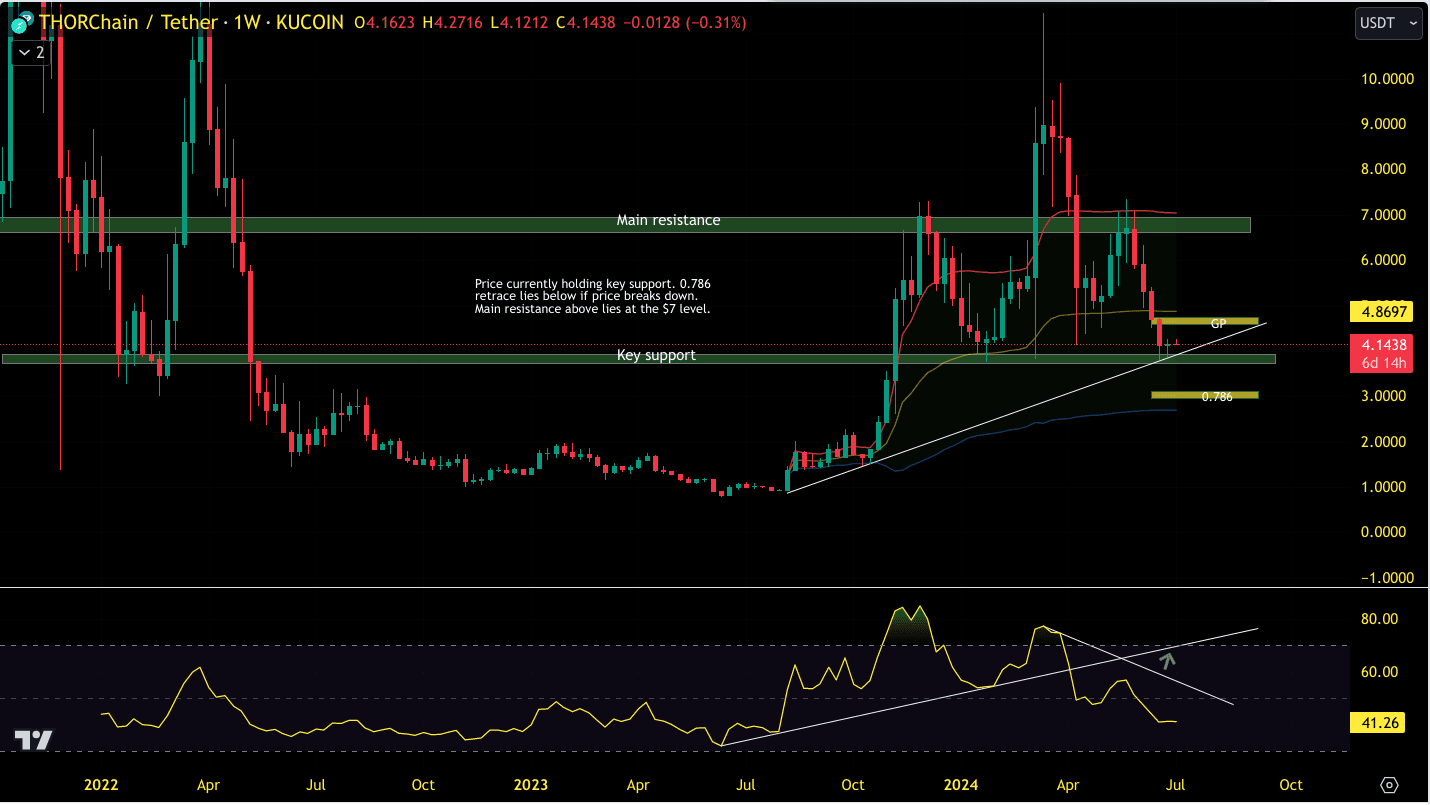The height and width of the screenshot is (805, 1430).
Task: Click the 4.8697 yellow price label
Action: click(x=1381, y=311)
